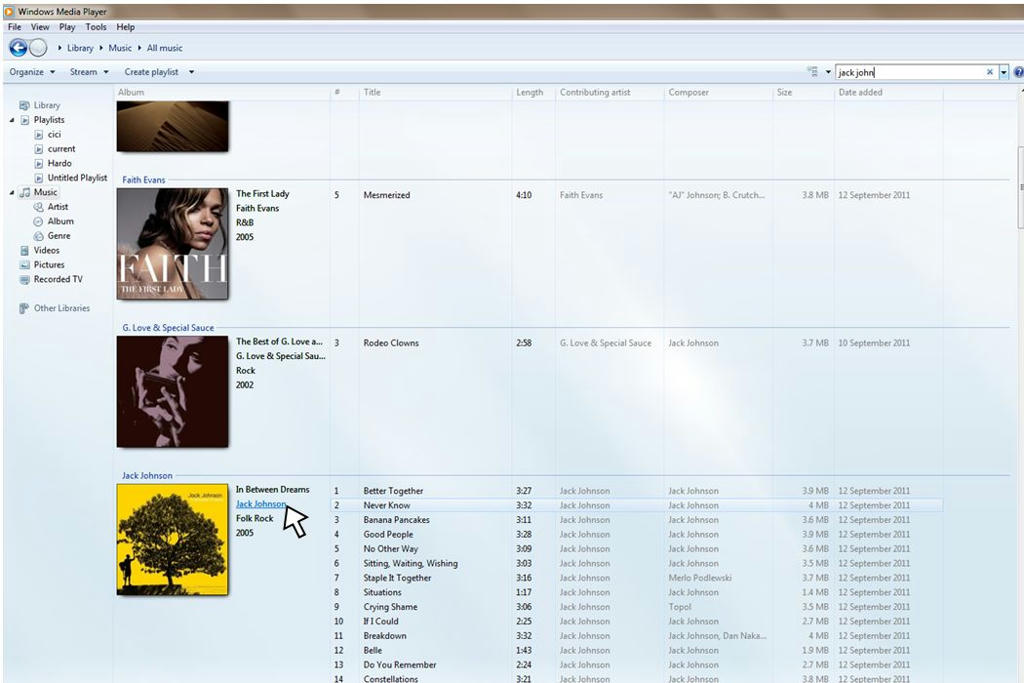Open the Hardo playlist
The image size is (1024, 683).
point(59,163)
